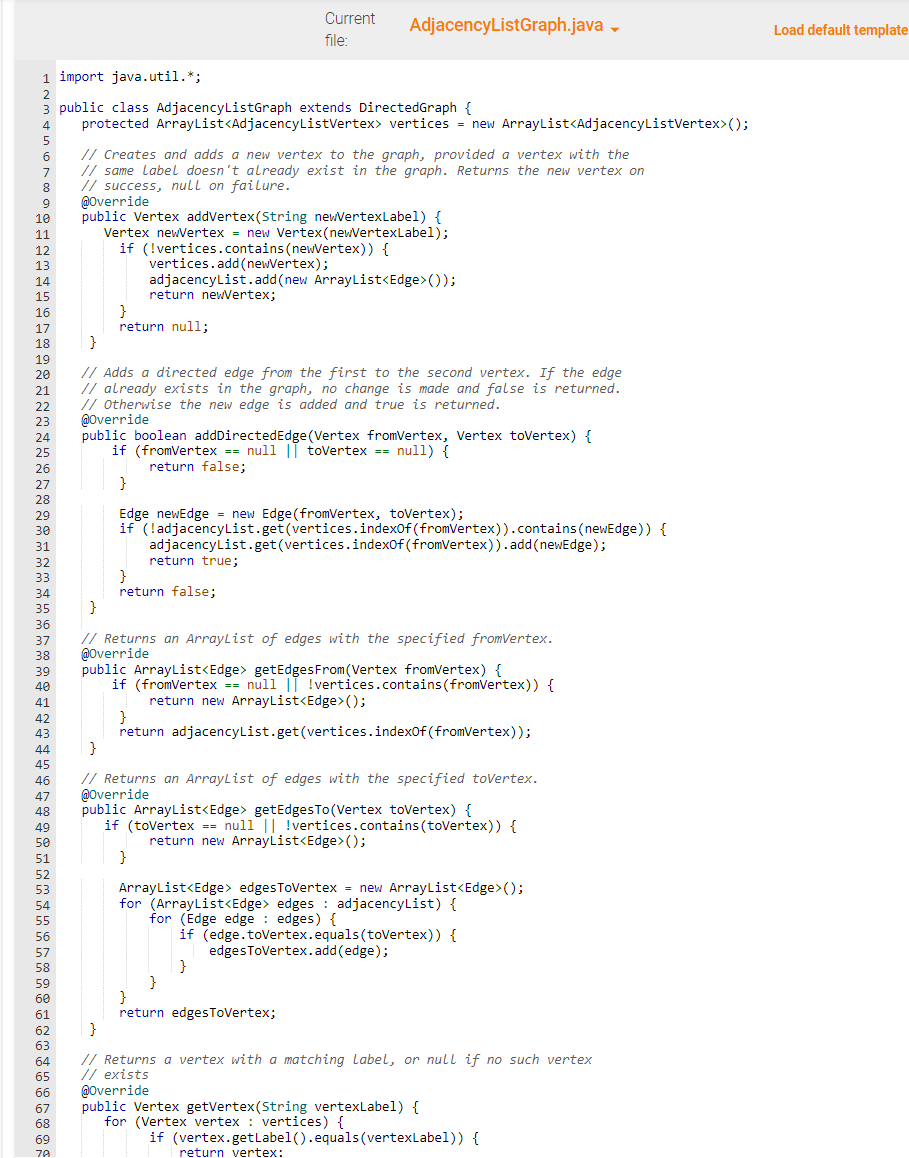Click the Load default template link
The image size is (909, 1158).
point(840,30)
